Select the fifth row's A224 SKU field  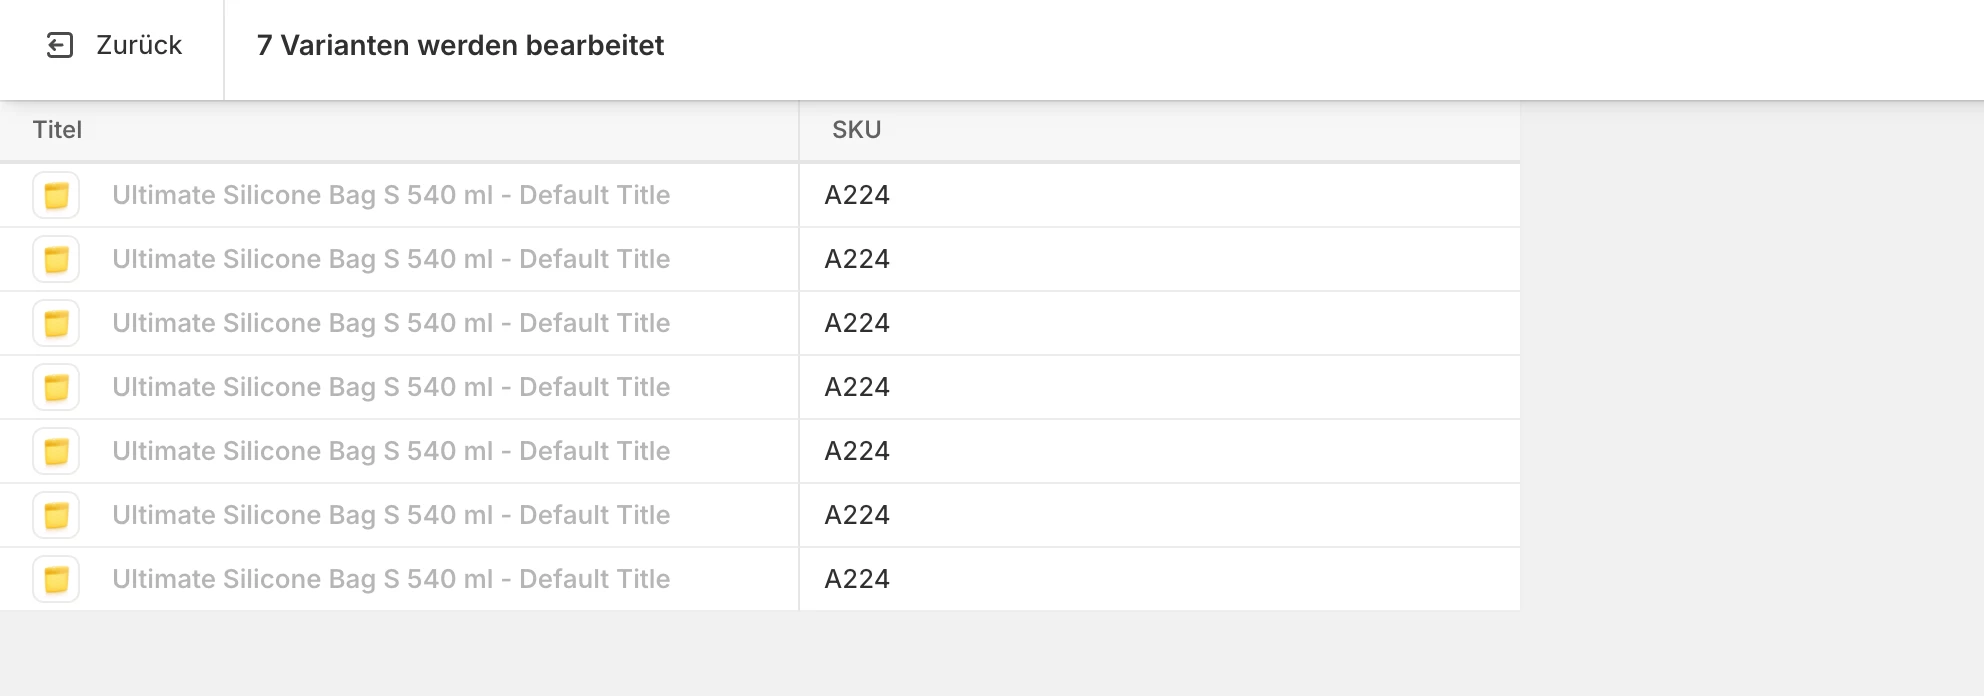[1160, 451]
